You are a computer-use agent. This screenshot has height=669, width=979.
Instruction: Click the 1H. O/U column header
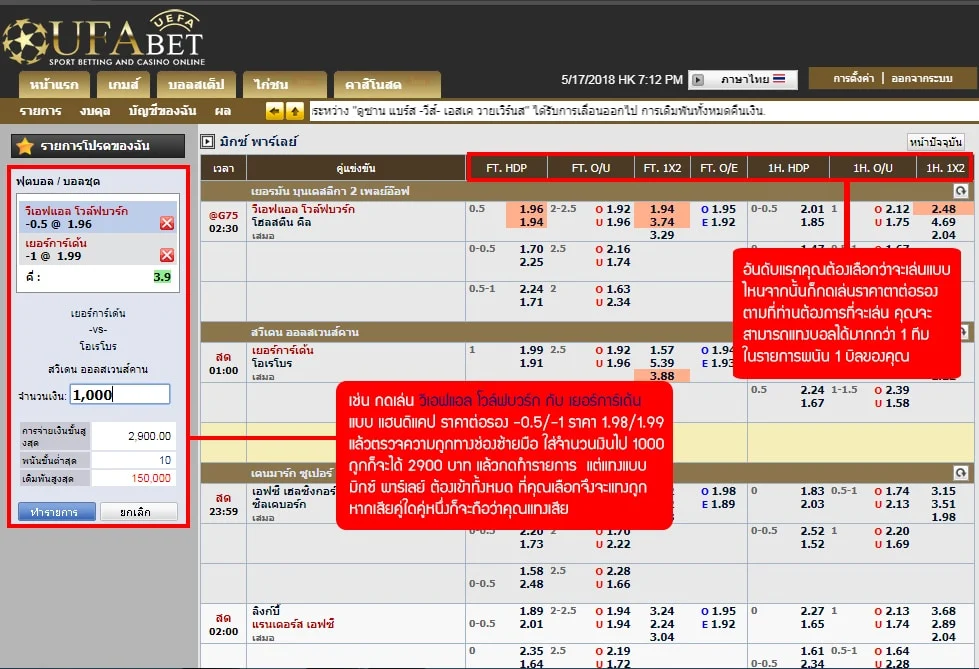pos(872,168)
